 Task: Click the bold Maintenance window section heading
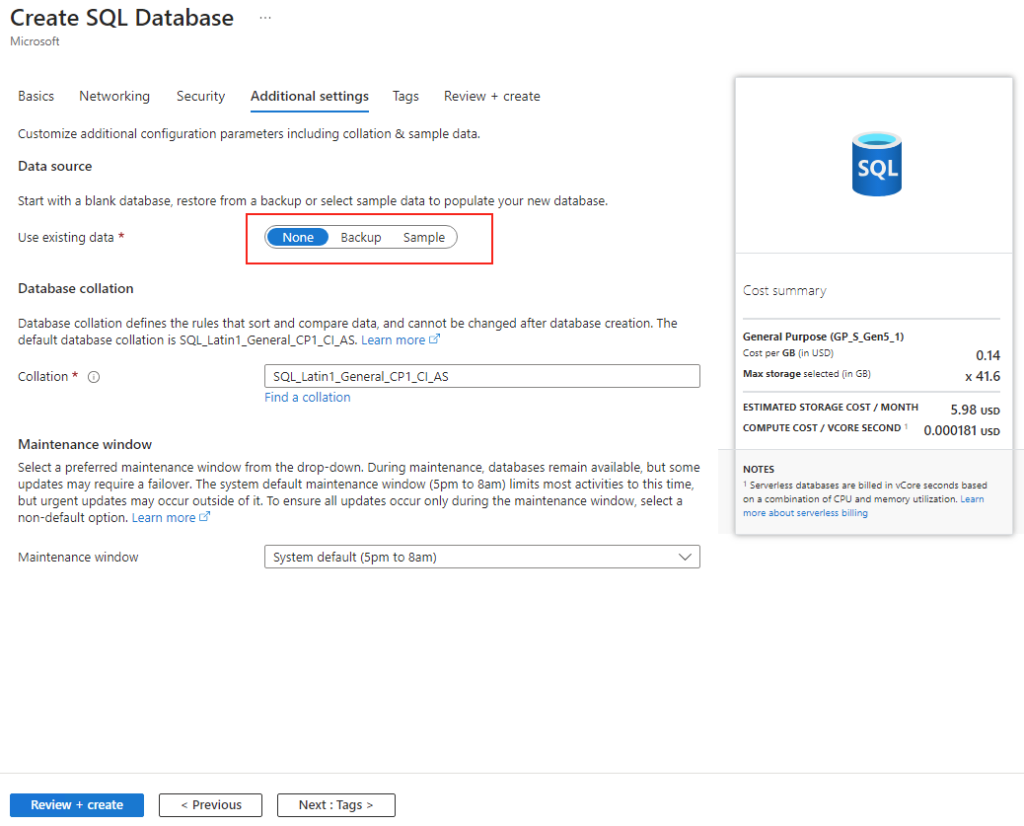[x=85, y=445]
